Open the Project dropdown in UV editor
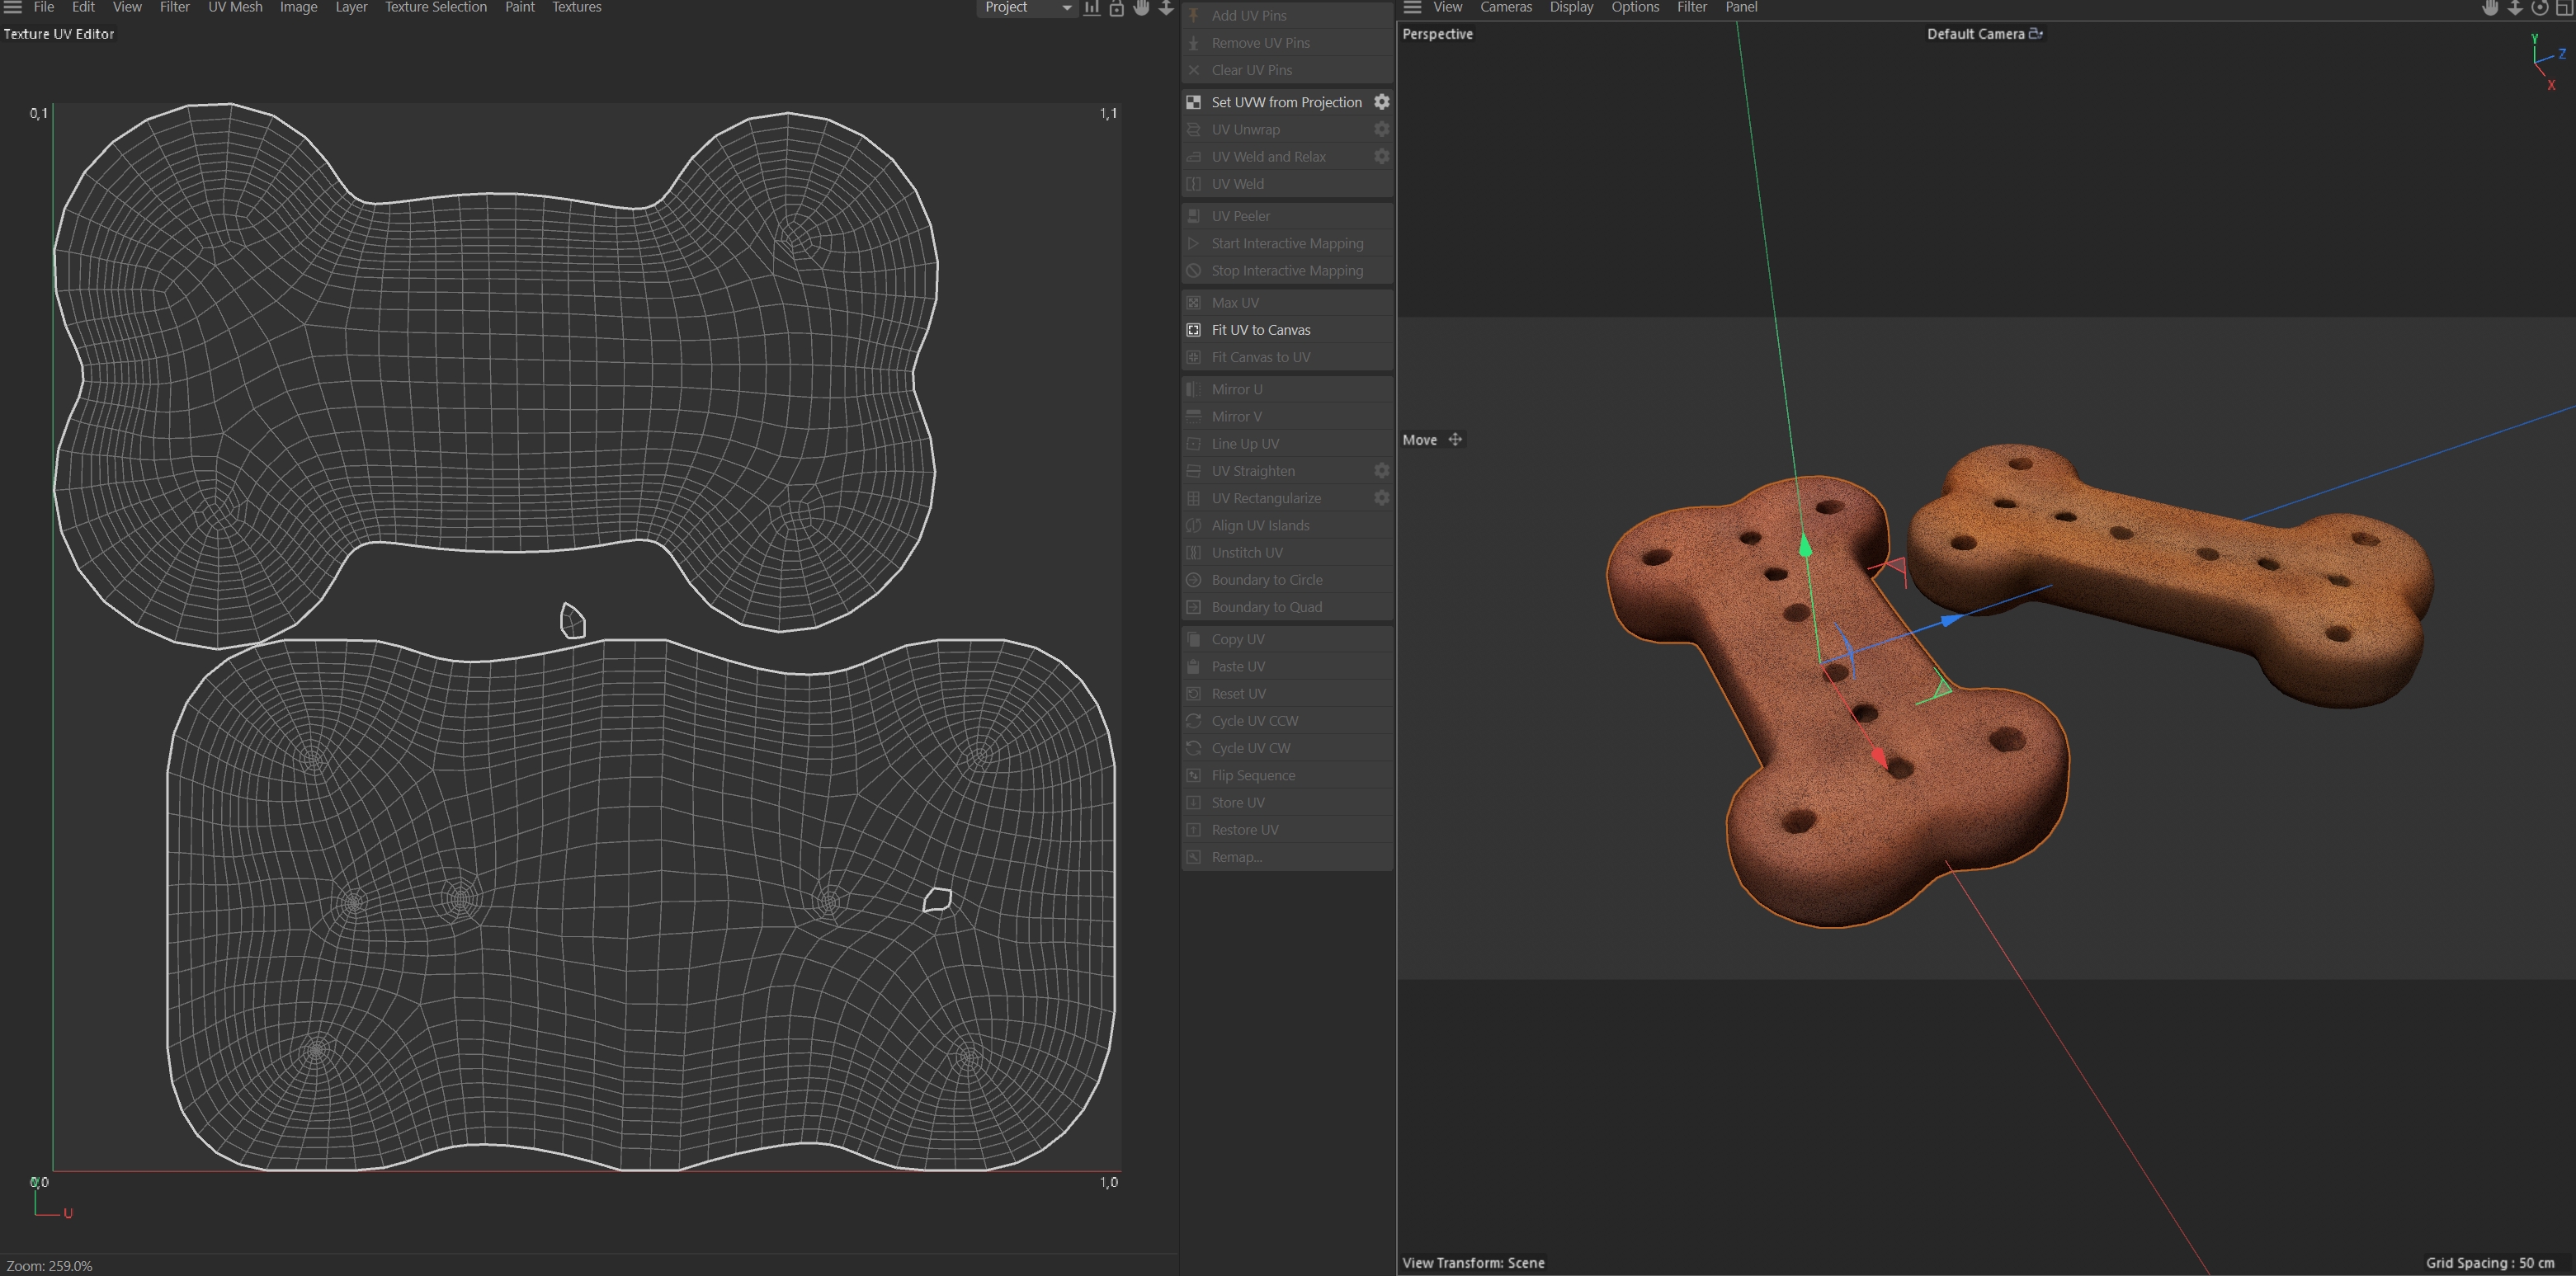 [1025, 8]
